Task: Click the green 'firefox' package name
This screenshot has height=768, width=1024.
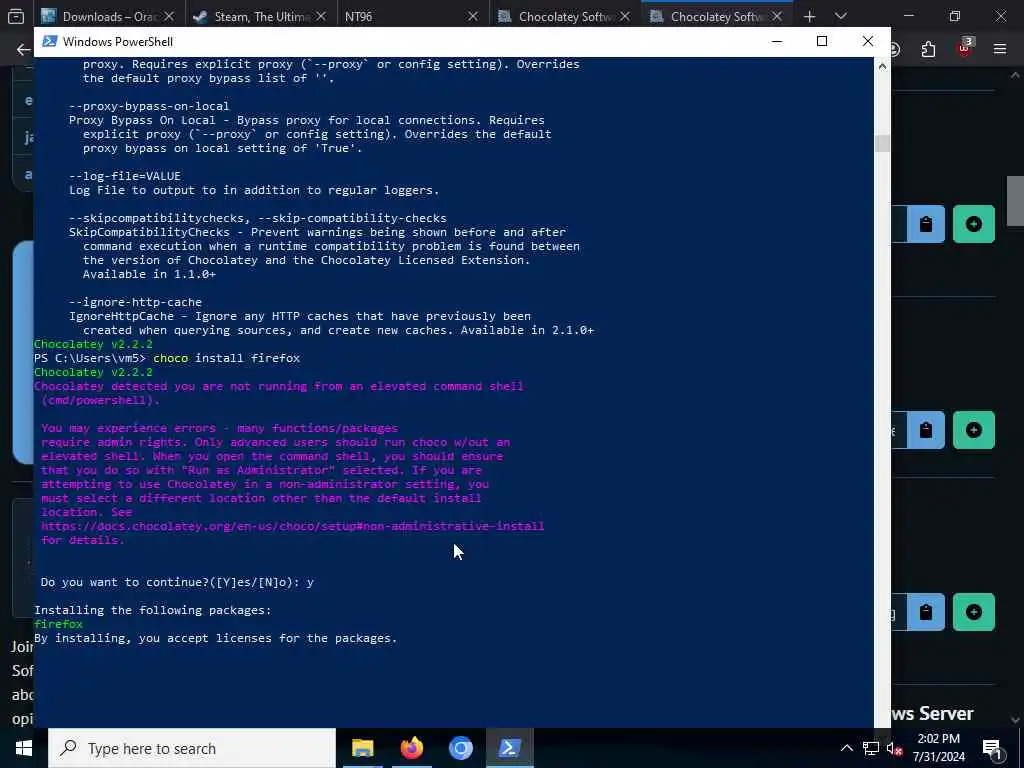Action: pyautogui.click(x=58, y=624)
